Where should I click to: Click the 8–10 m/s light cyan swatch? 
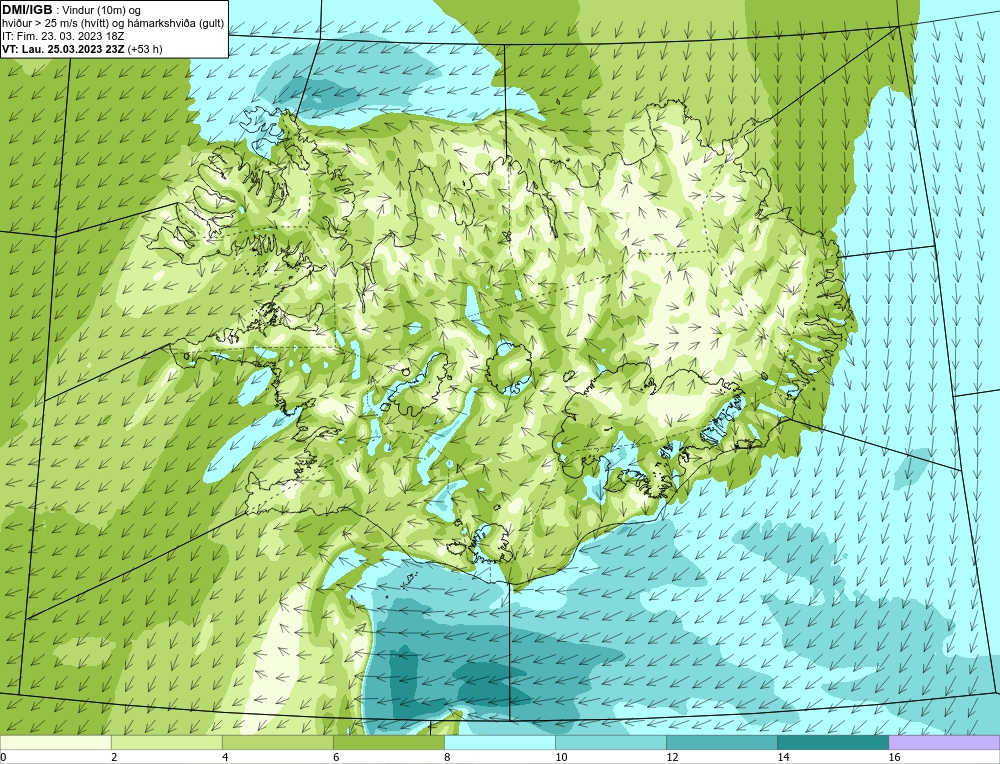click(x=499, y=742)
